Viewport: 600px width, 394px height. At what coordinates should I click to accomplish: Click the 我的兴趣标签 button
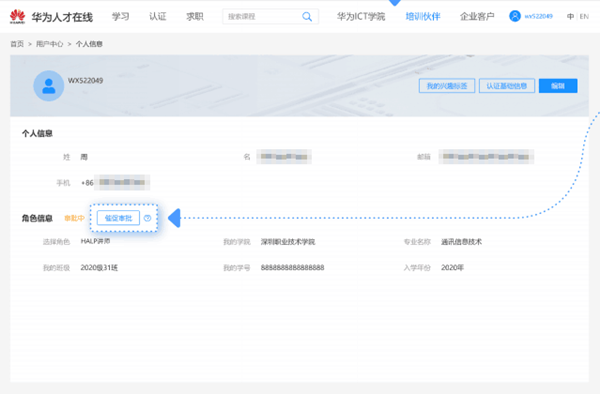pos(447,86)
